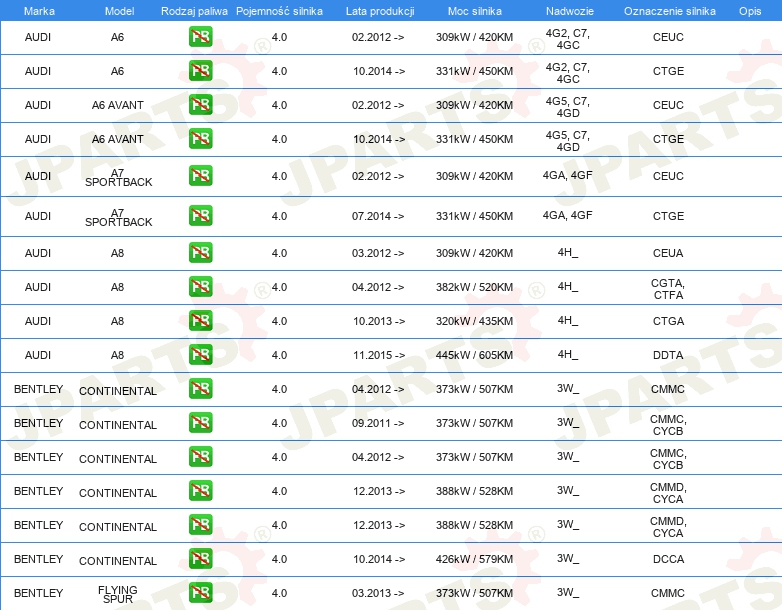Select engine size 4.0 in A8 CEUA row
This screenshot has width=782, height=610.
click(x=279, y=253)
